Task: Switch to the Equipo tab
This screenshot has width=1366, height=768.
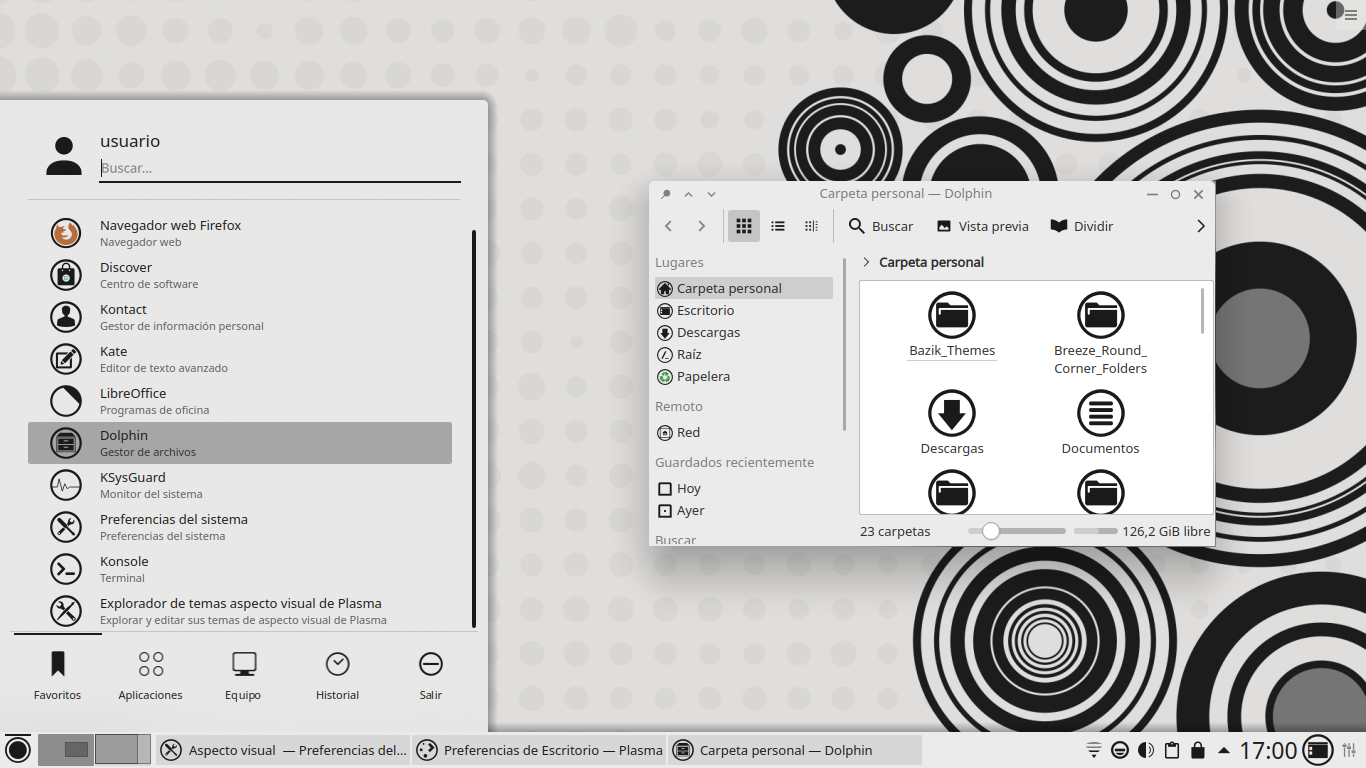Action: pyautogui.click(x=243, y=675)
